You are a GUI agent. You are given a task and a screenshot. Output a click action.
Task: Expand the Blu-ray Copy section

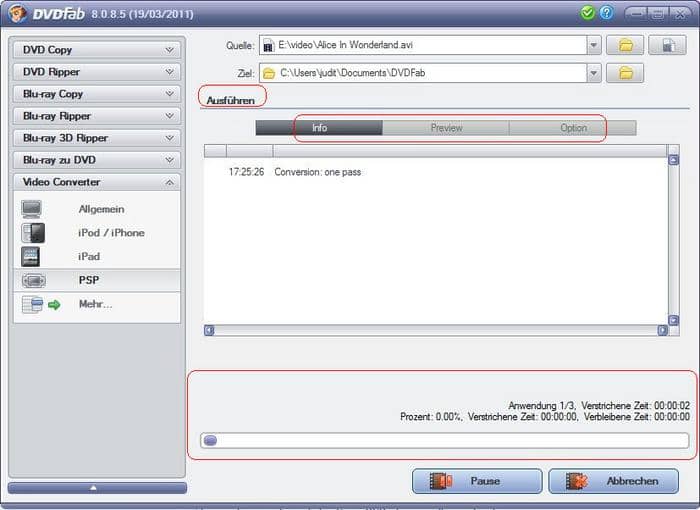(97, 94)
